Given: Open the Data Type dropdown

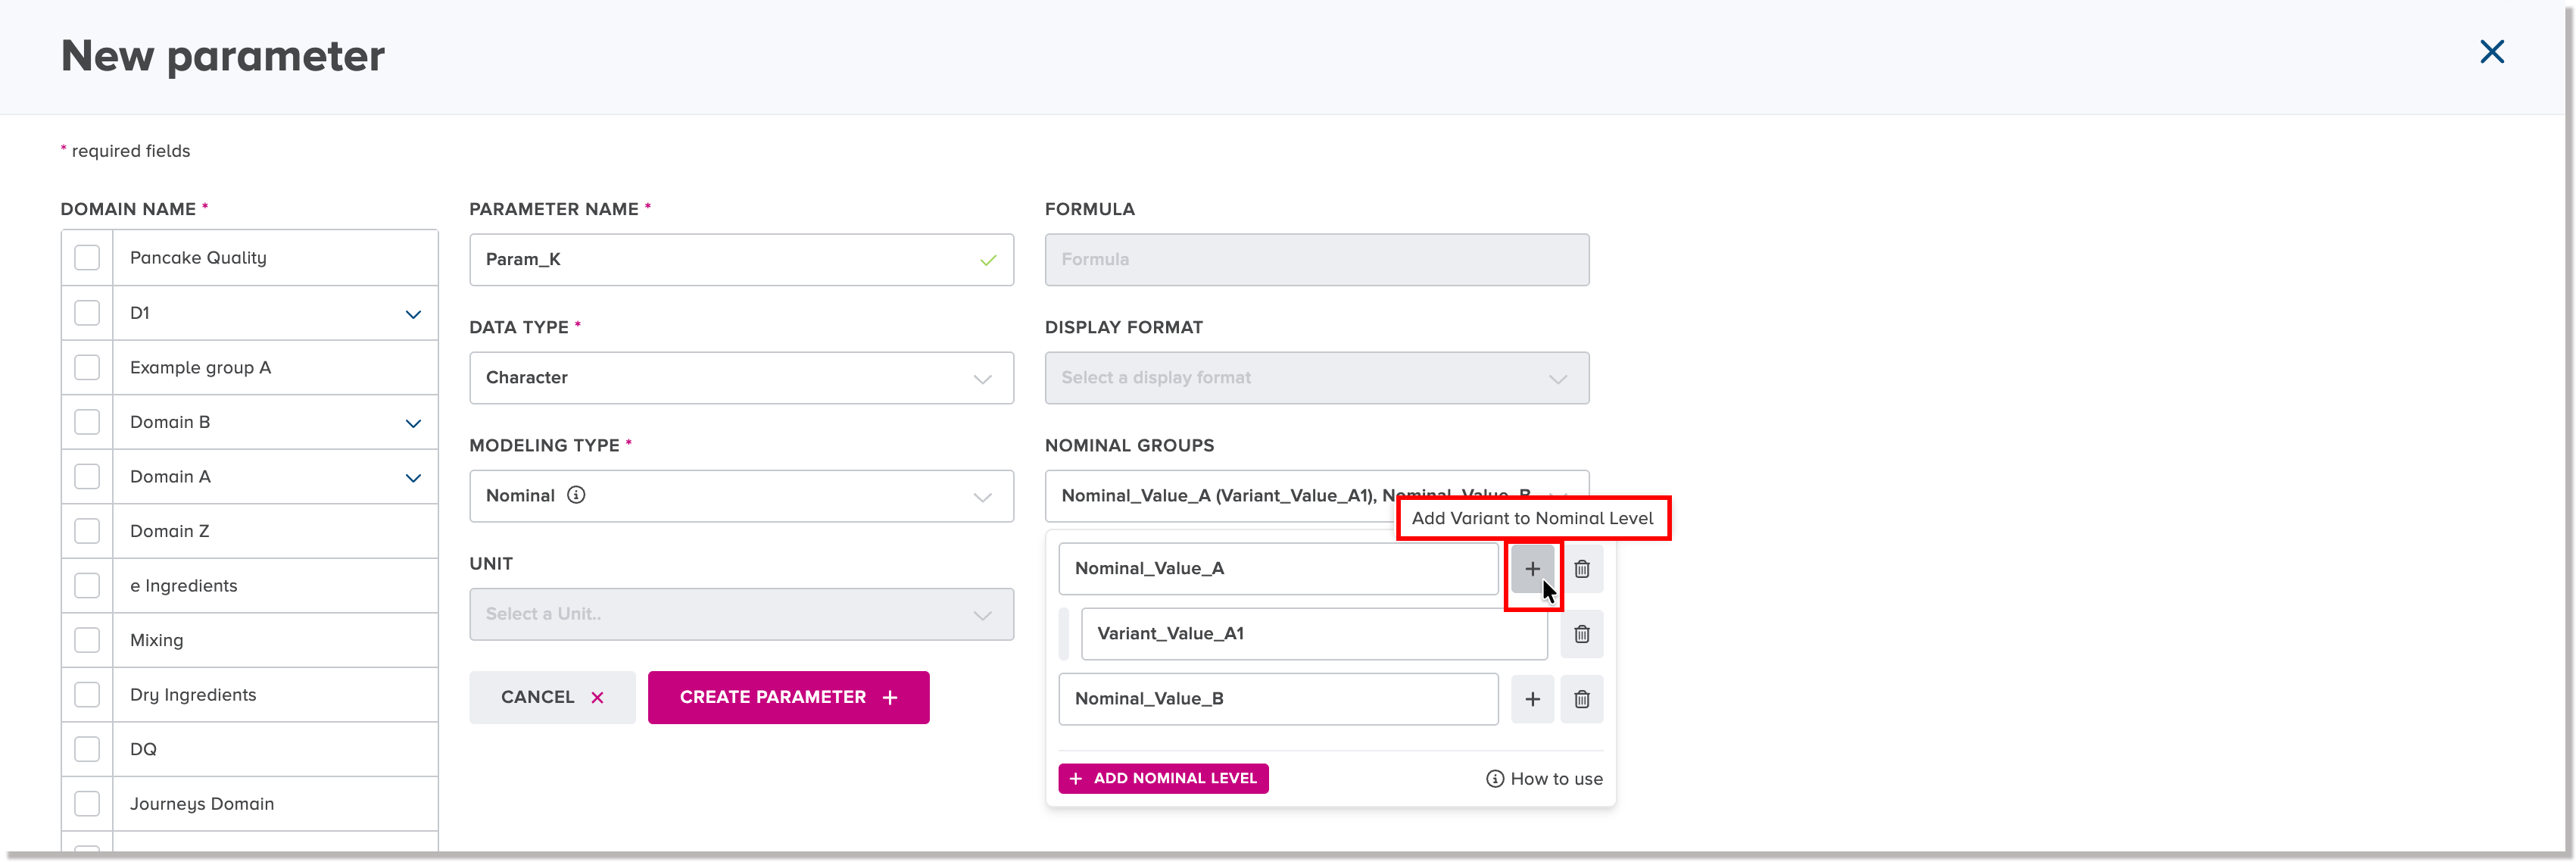Looking at the screenshot, I should (x=741, y=378).
